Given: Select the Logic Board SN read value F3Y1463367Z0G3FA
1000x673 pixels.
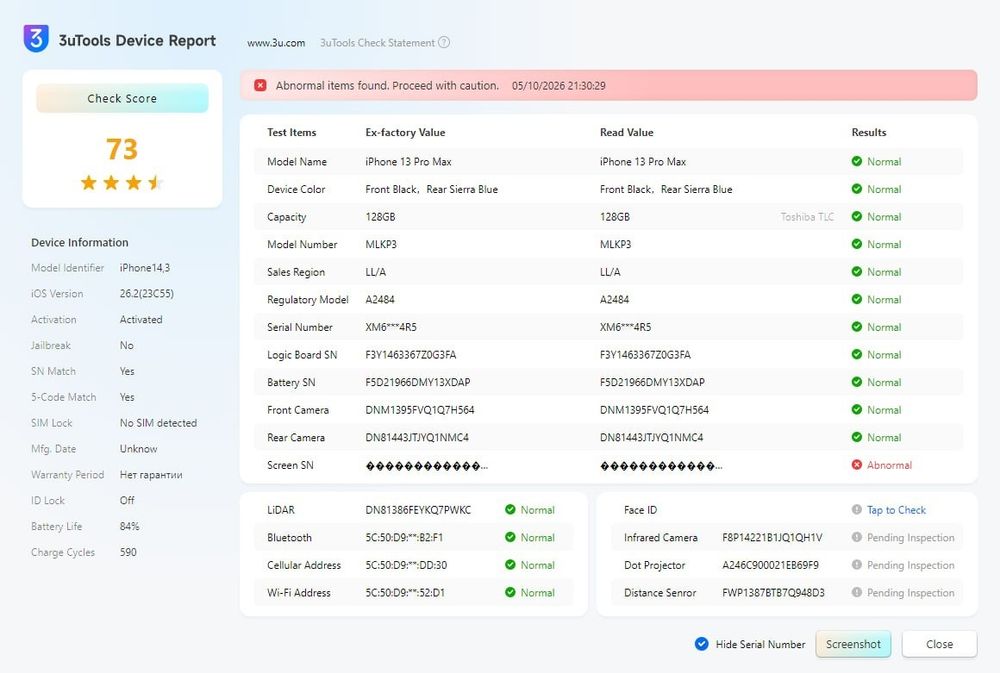Looking at the screenshot, I should pos(645,355).
